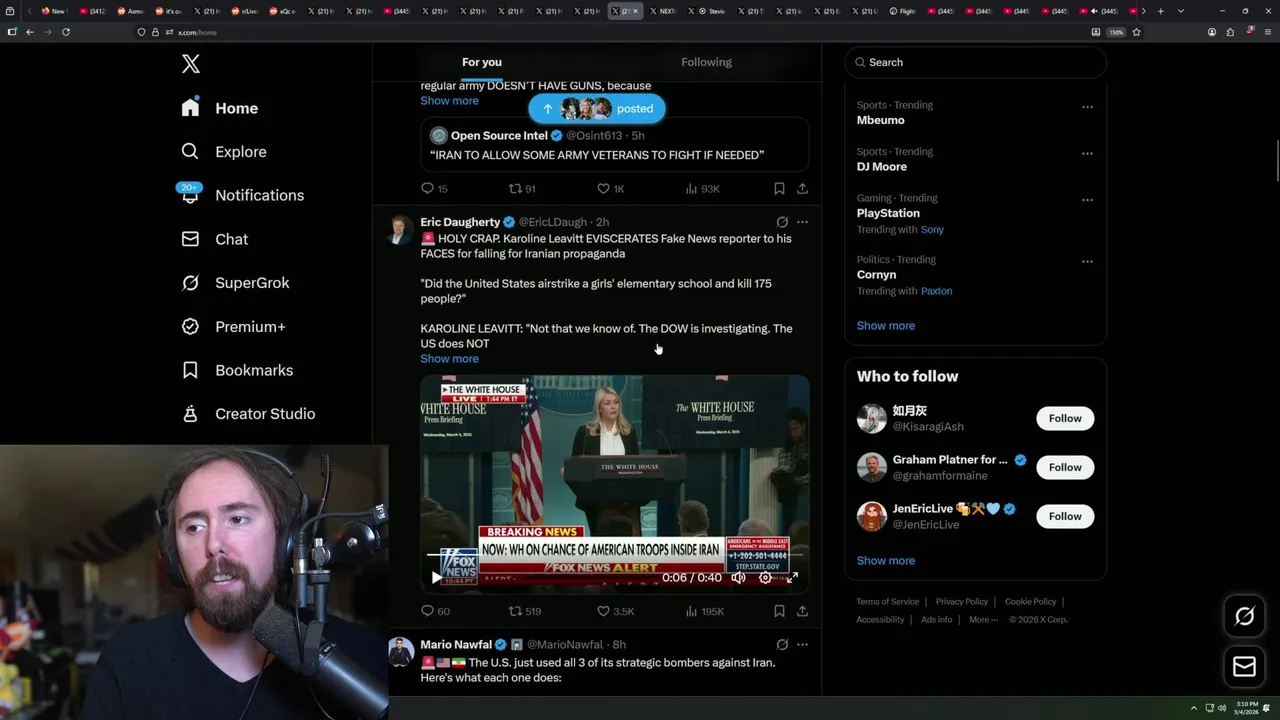
Task: Share the Open Source Intel quote post
Action: click(x=802, y=188)
